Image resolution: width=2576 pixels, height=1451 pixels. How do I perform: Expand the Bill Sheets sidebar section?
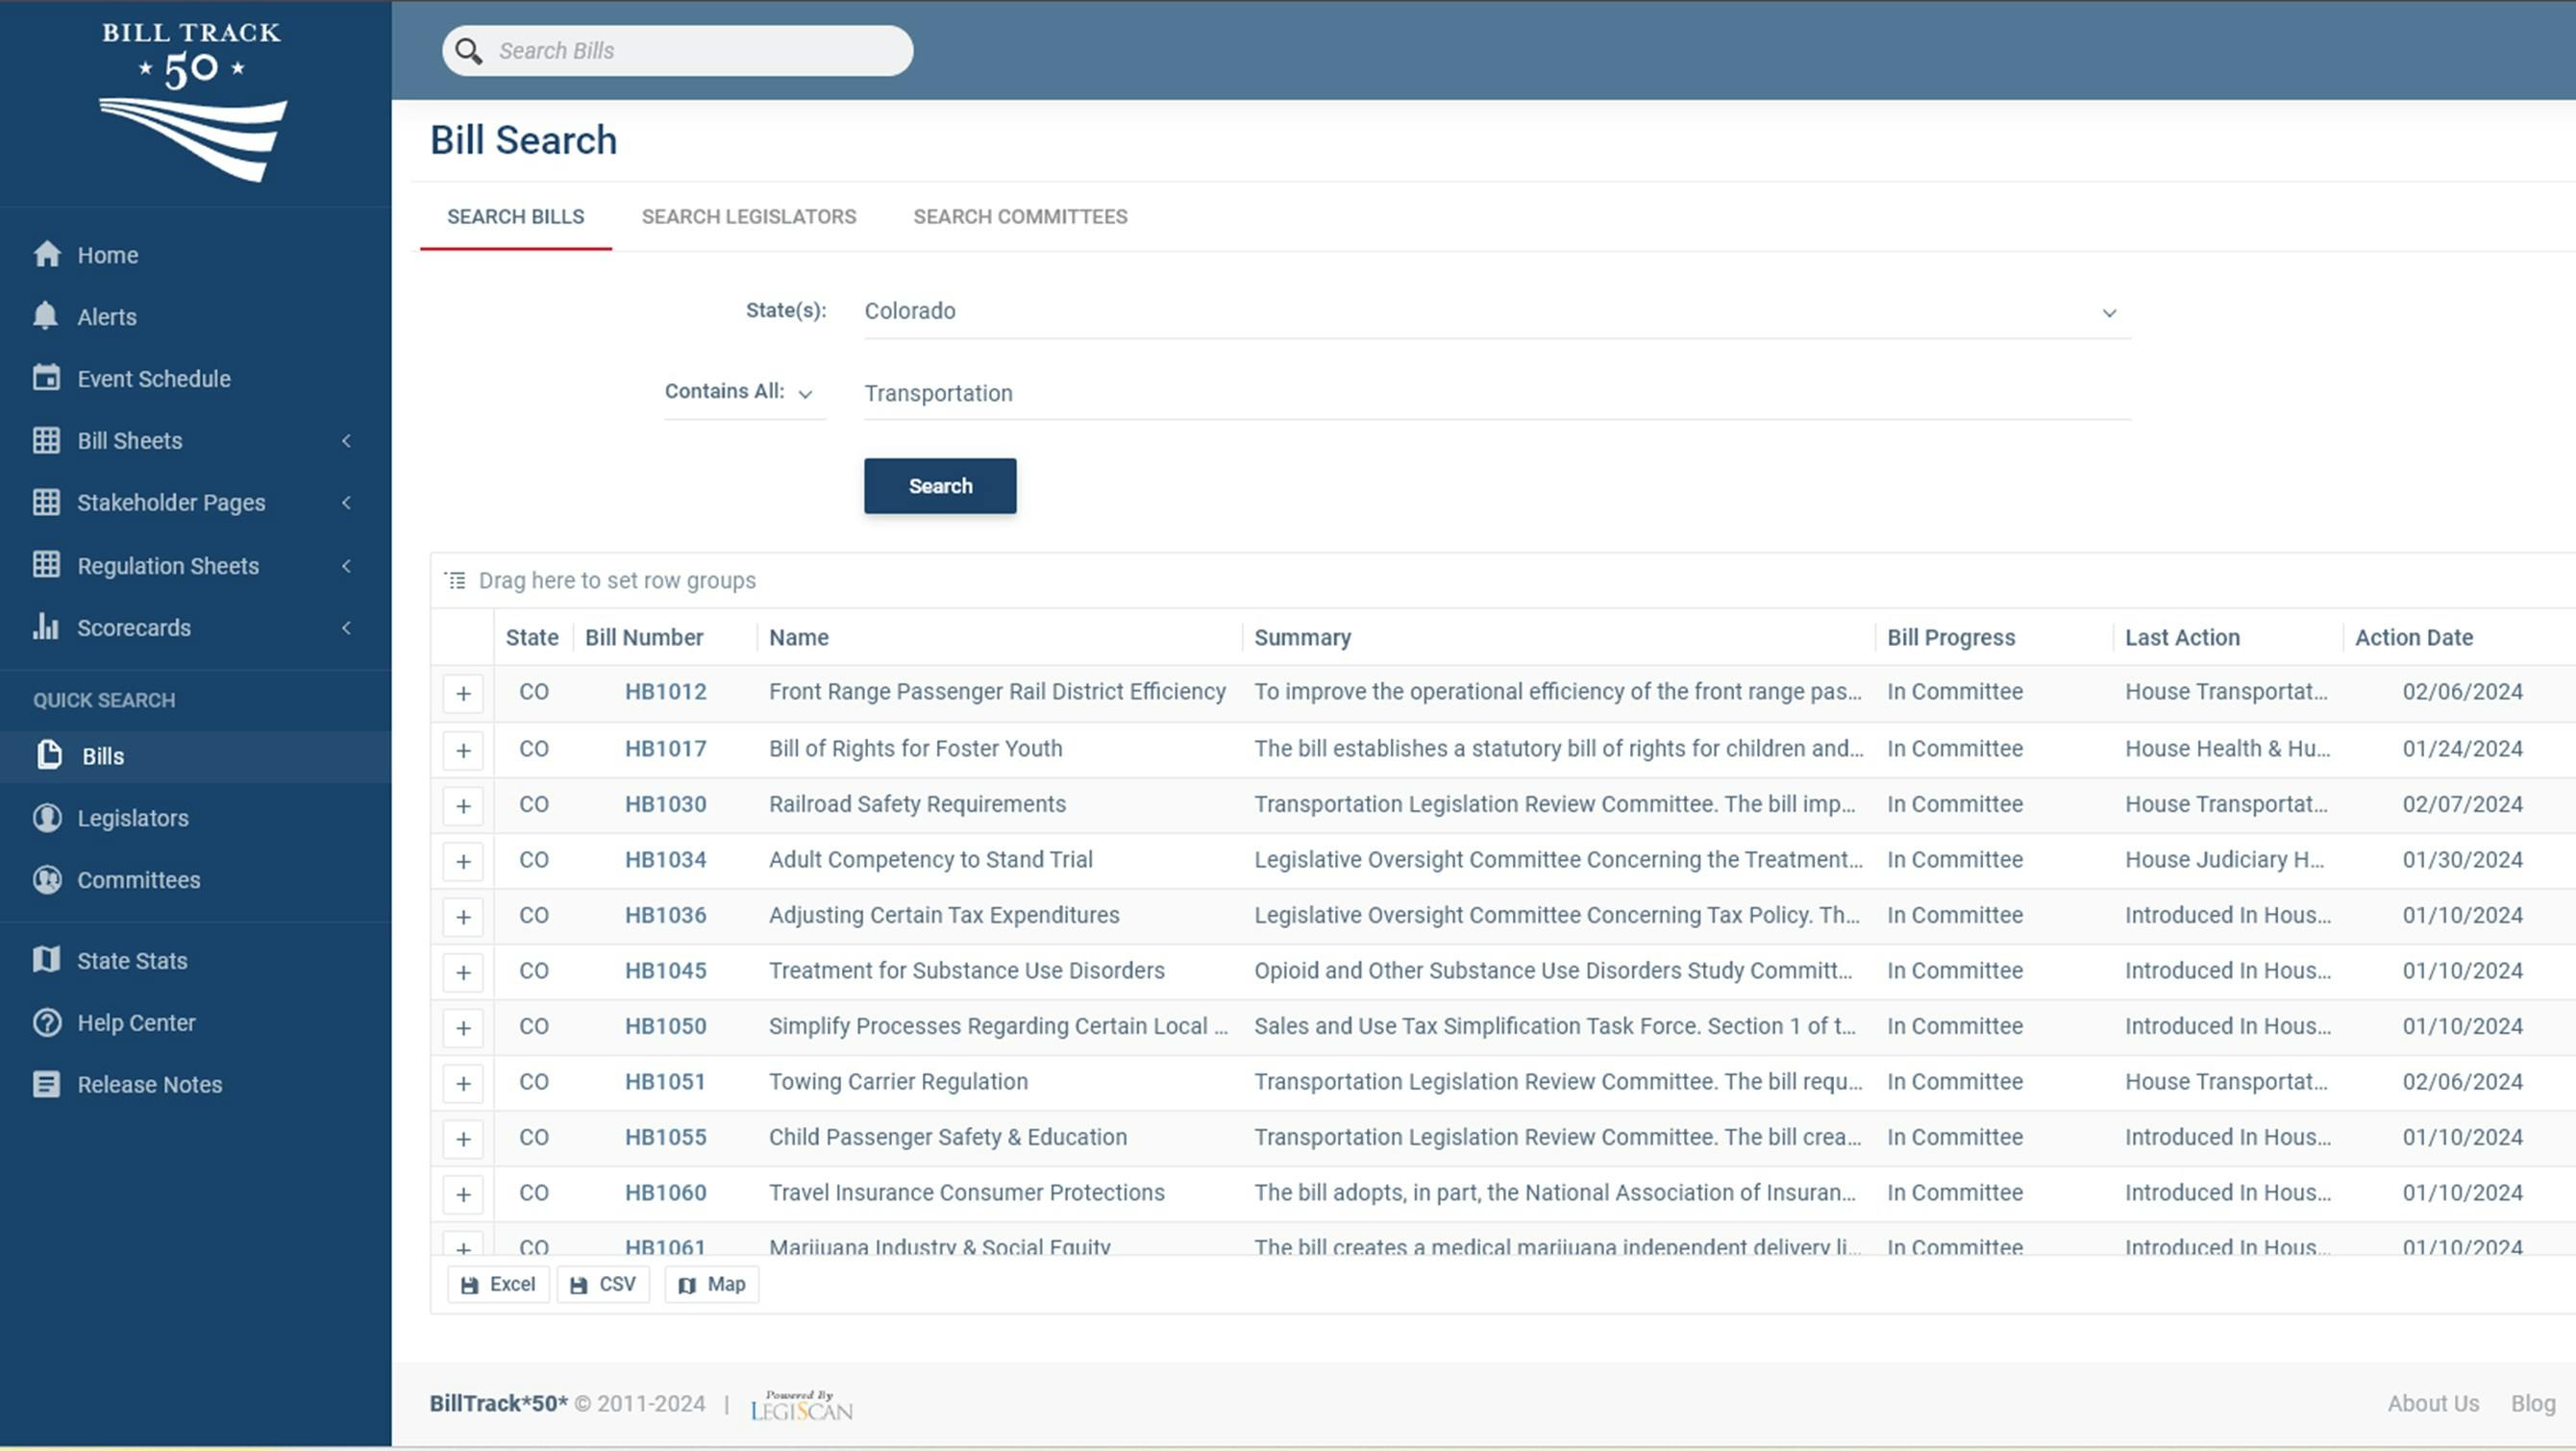346,440
